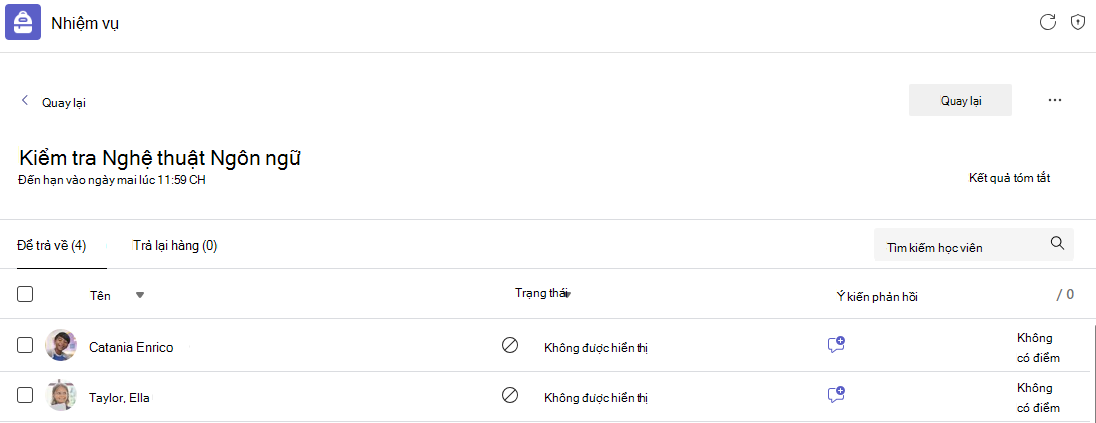Screen dimensions: 1096x423
Task: Click the Nhiệm vụ backpack app icon
Action: click(22, 22)
